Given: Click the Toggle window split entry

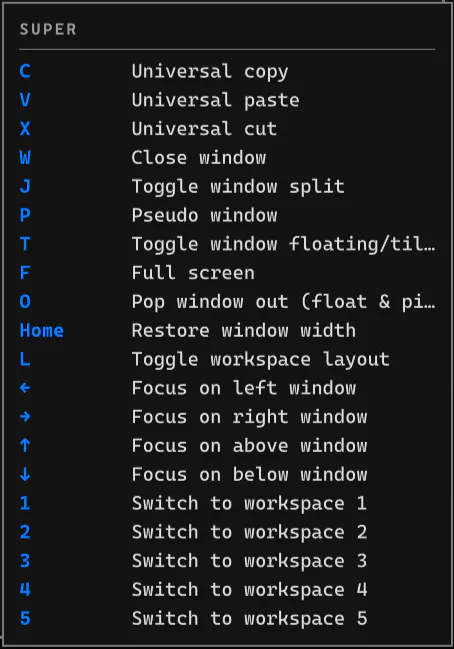Looking at the screenshot, I should (238, 187).
